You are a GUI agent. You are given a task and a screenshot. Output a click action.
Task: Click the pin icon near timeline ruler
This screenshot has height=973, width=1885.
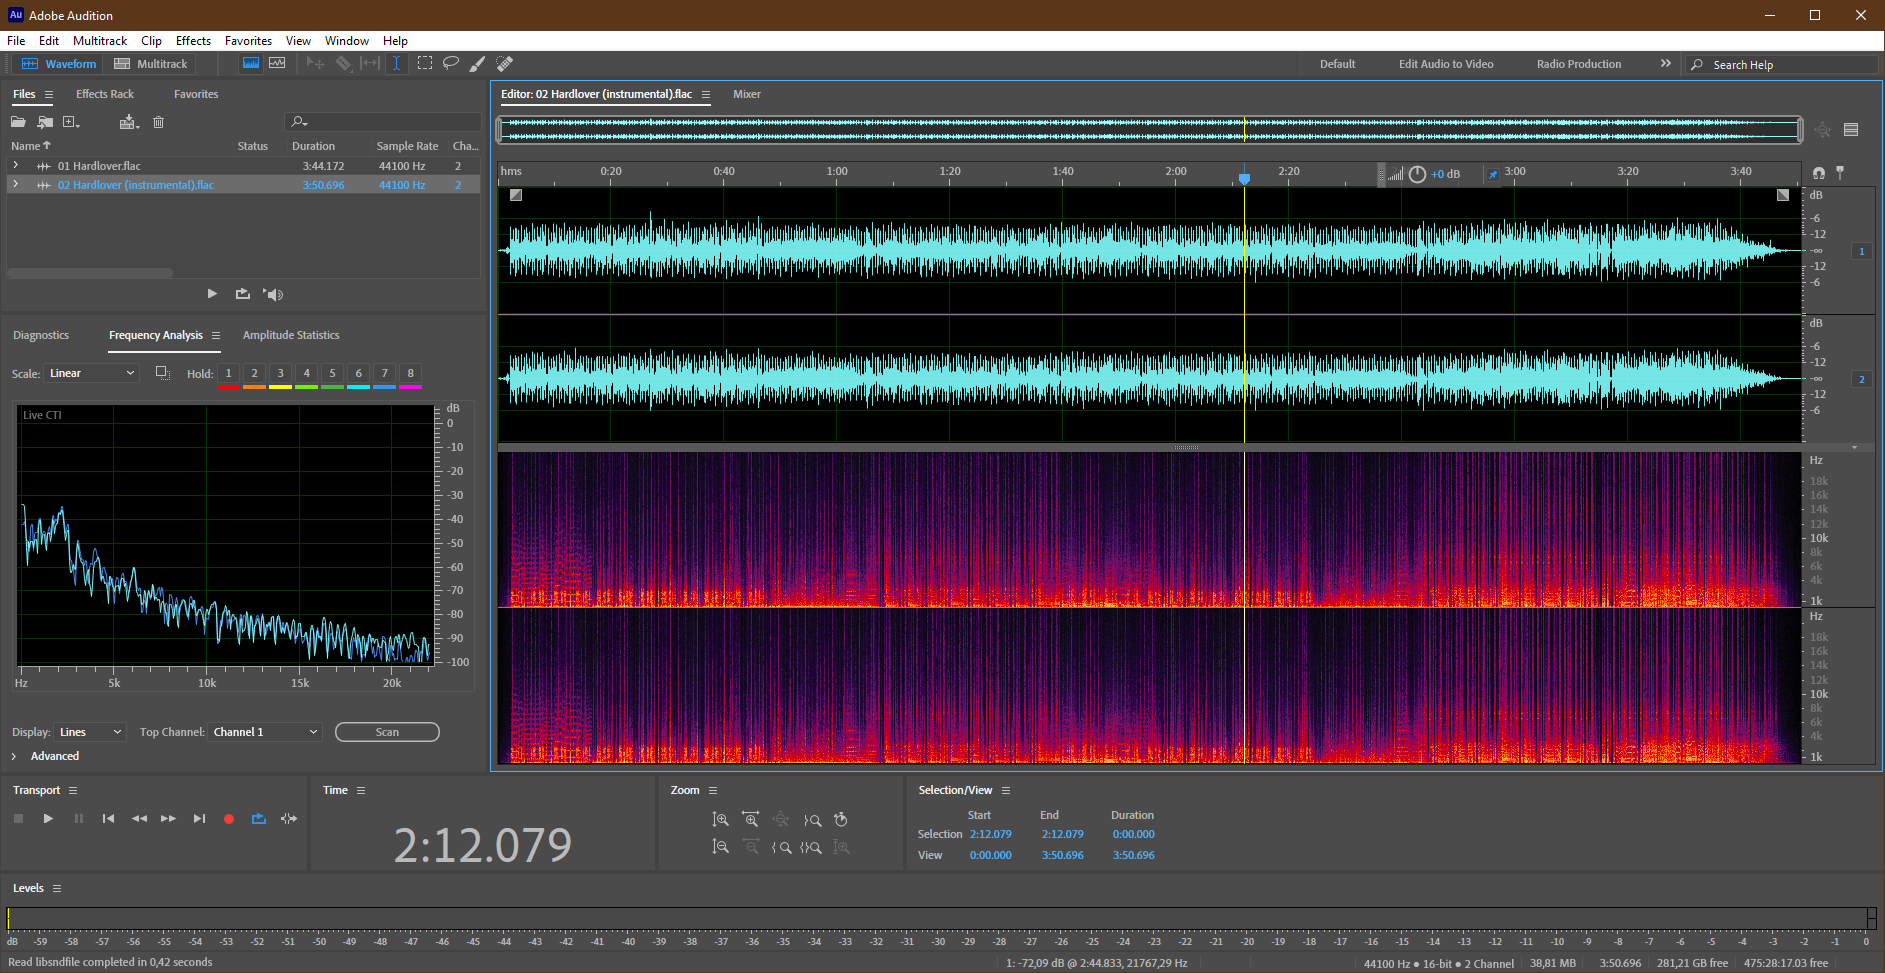(x=1840, y=172)
